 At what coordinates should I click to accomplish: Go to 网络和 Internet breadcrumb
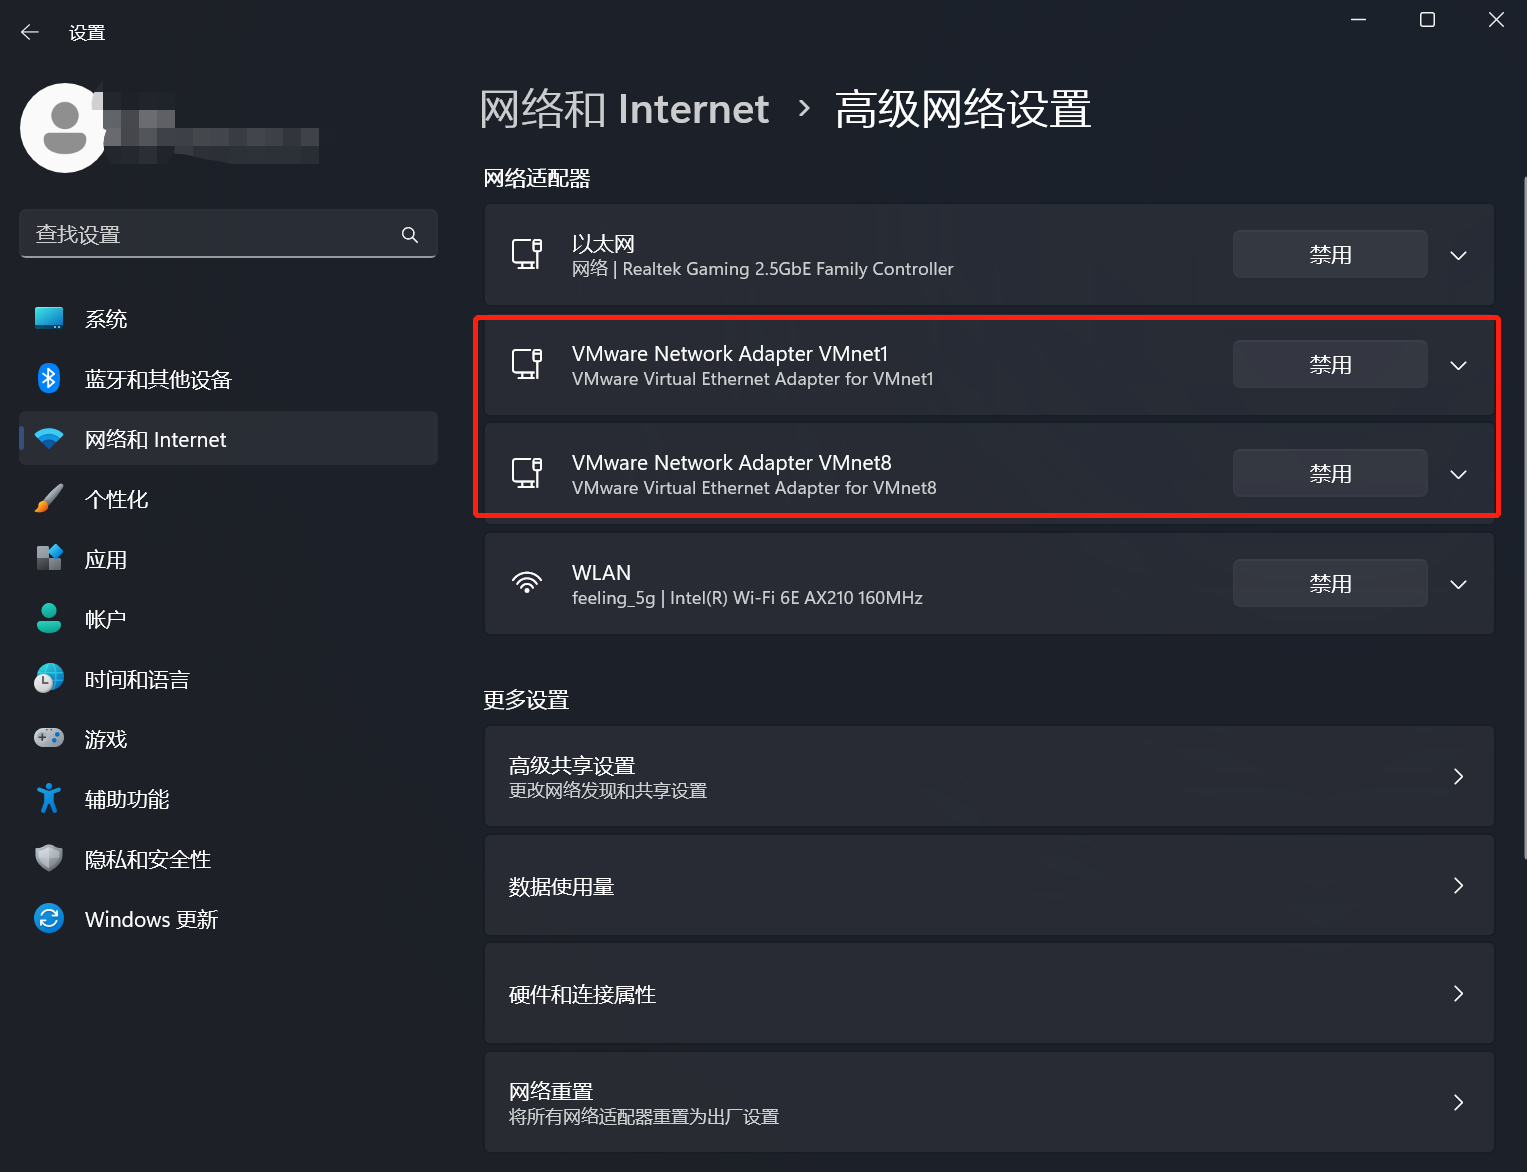[x=624, y=109]
